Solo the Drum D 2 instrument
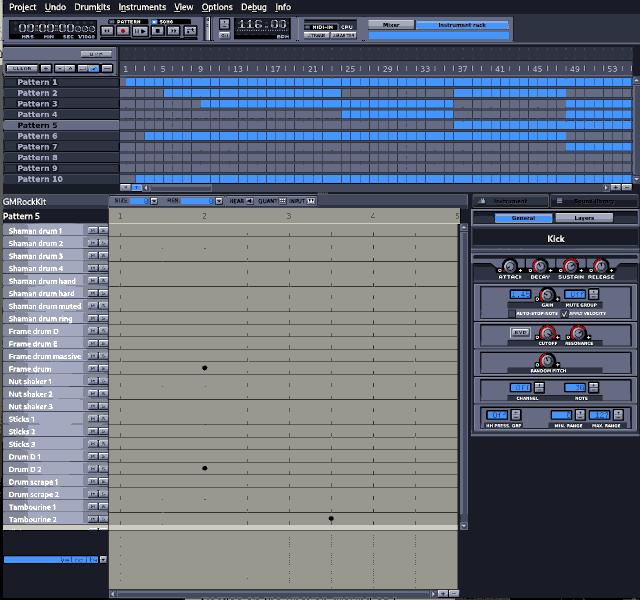 point(103,469)
